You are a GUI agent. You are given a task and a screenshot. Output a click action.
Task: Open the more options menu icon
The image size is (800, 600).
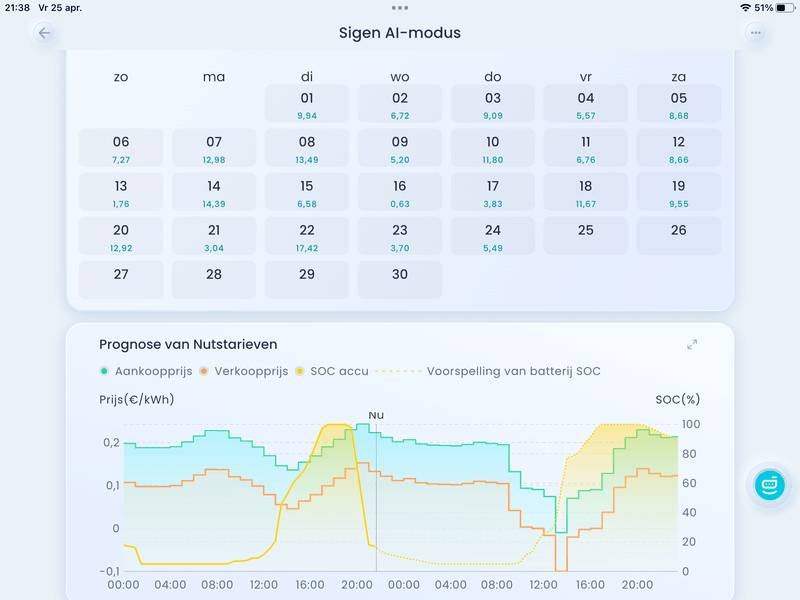pos(755,33)
